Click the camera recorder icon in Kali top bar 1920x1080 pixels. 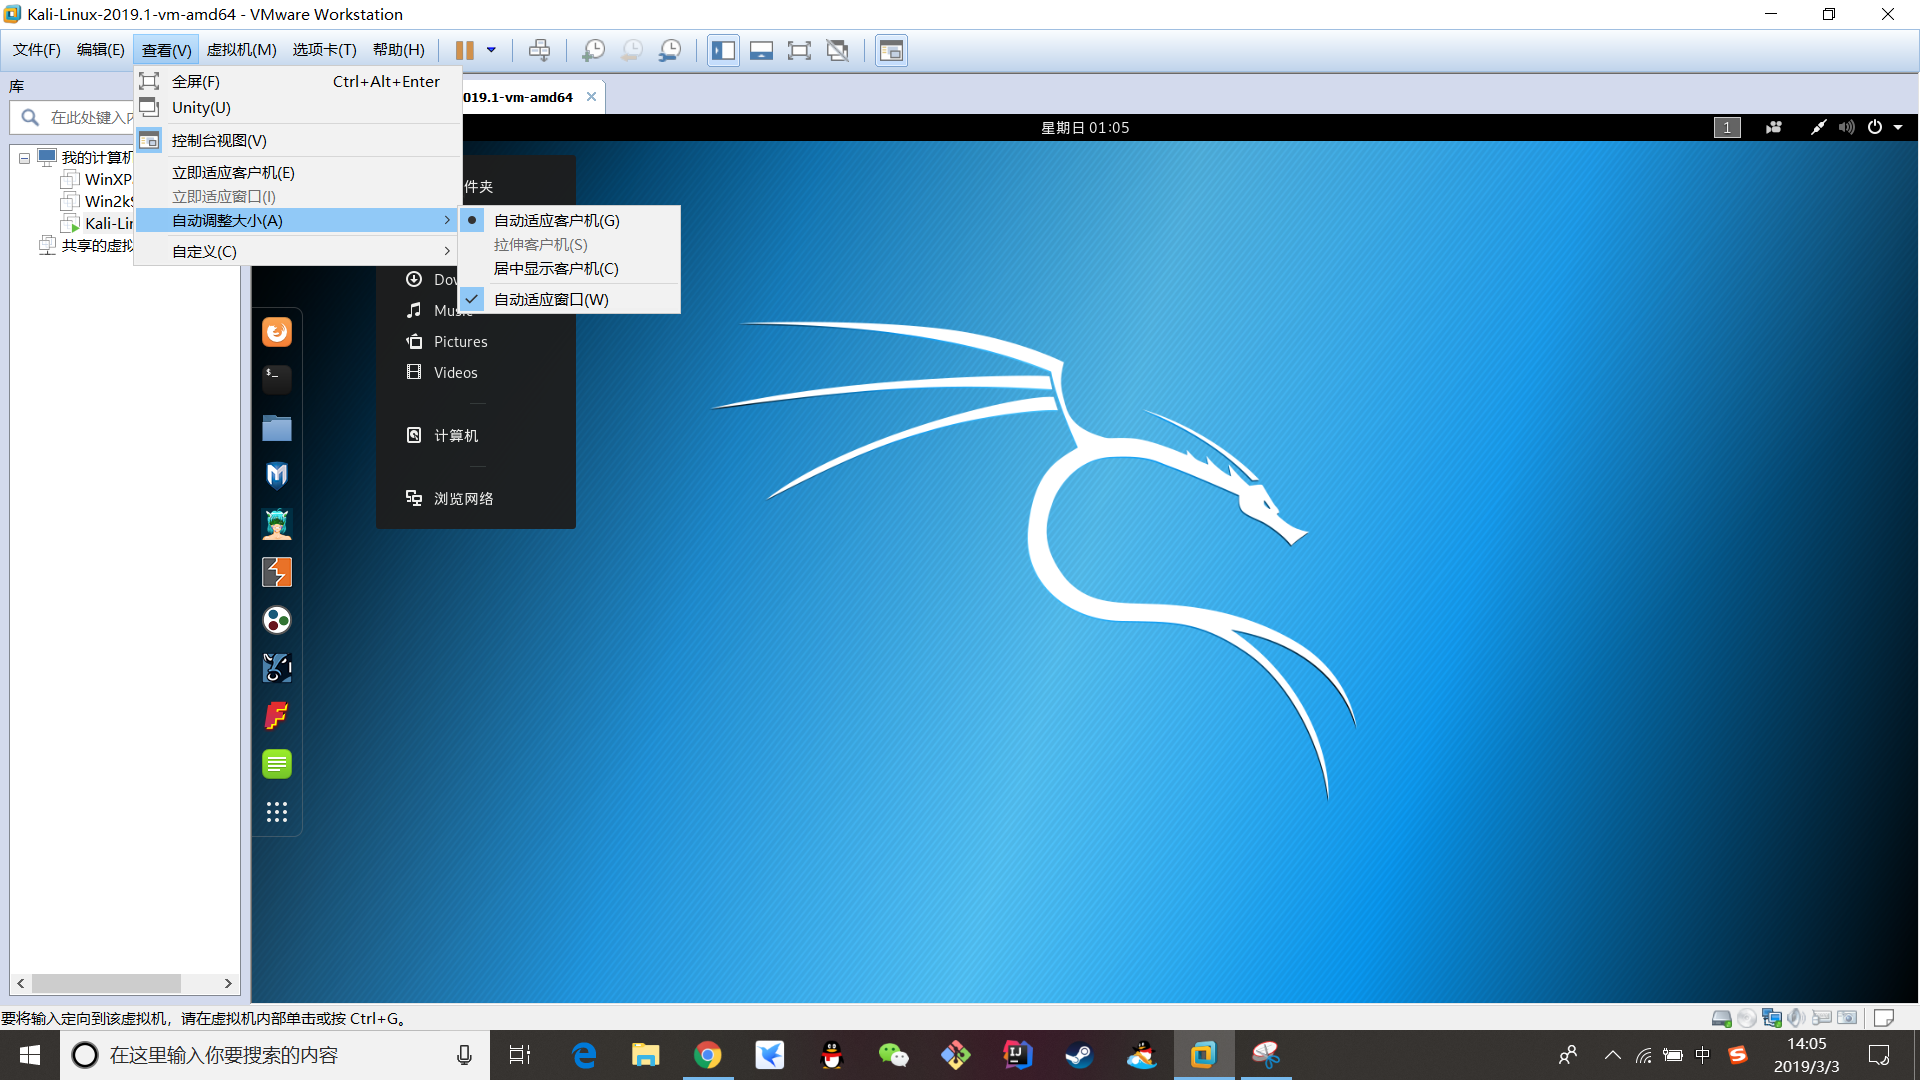point(1774,128)
